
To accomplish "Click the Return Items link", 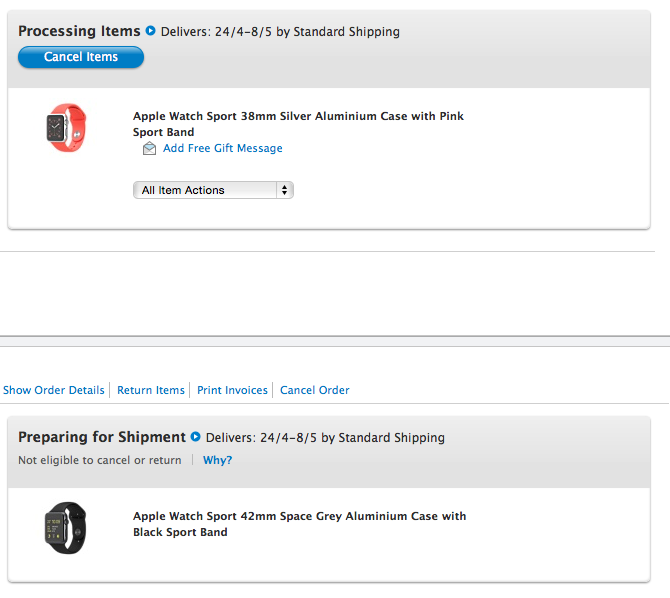I will [x=151, y=390].
